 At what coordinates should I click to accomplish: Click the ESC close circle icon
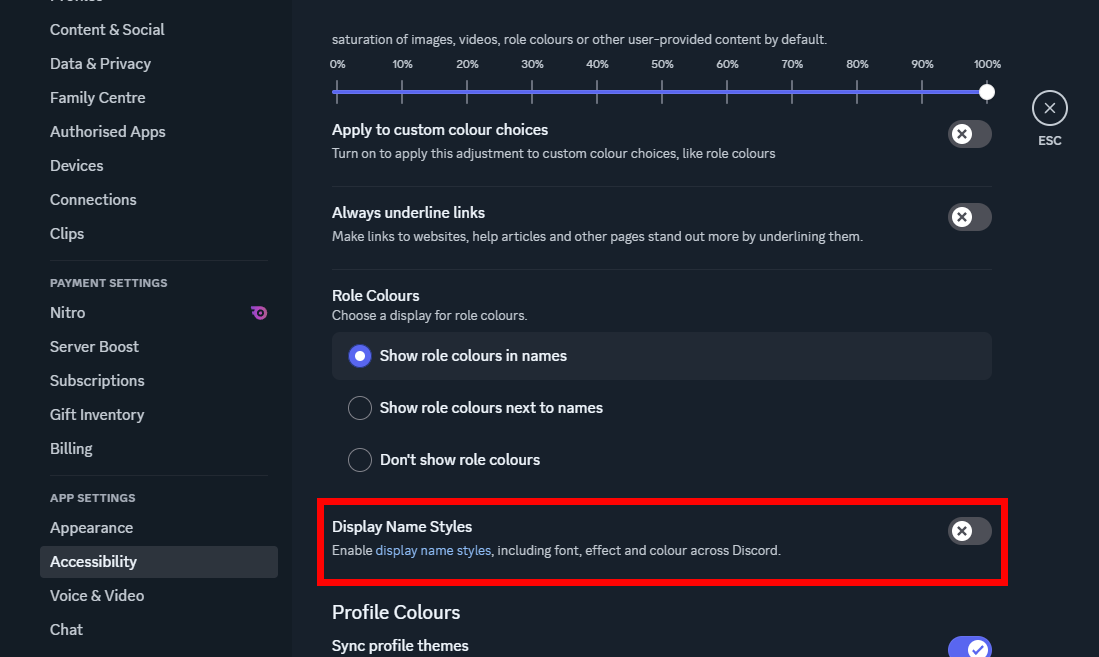(1049, 108)
